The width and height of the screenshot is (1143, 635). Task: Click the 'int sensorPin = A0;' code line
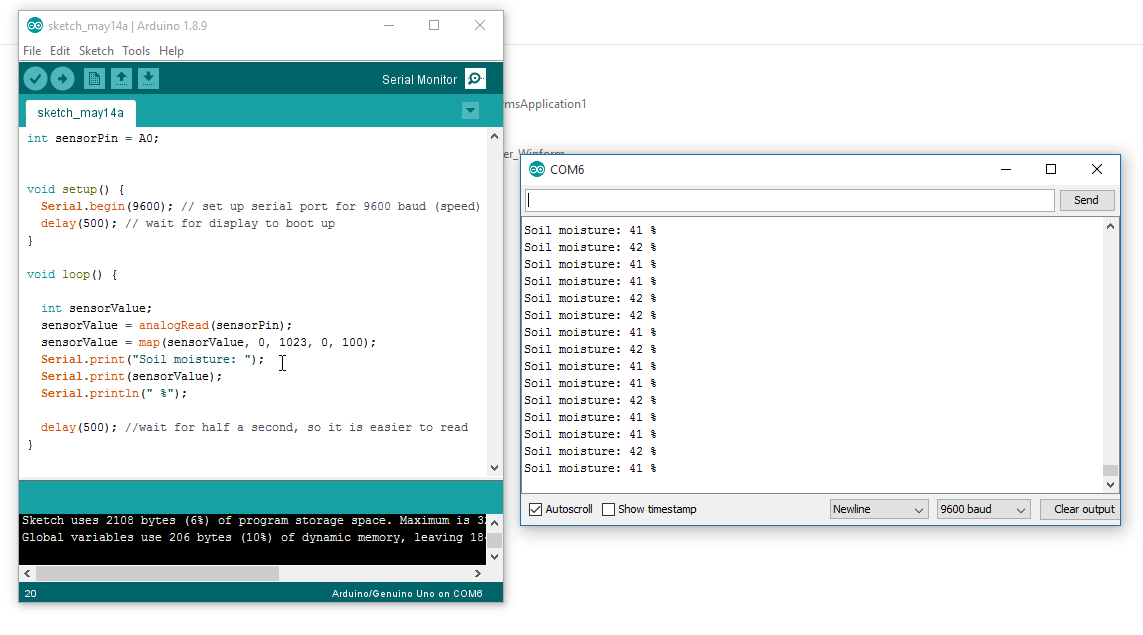[x=93, y=138]
